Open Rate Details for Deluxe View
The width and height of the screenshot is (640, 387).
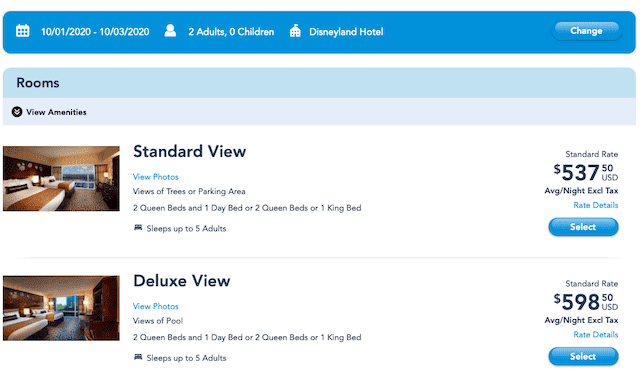tap(596, 334)
